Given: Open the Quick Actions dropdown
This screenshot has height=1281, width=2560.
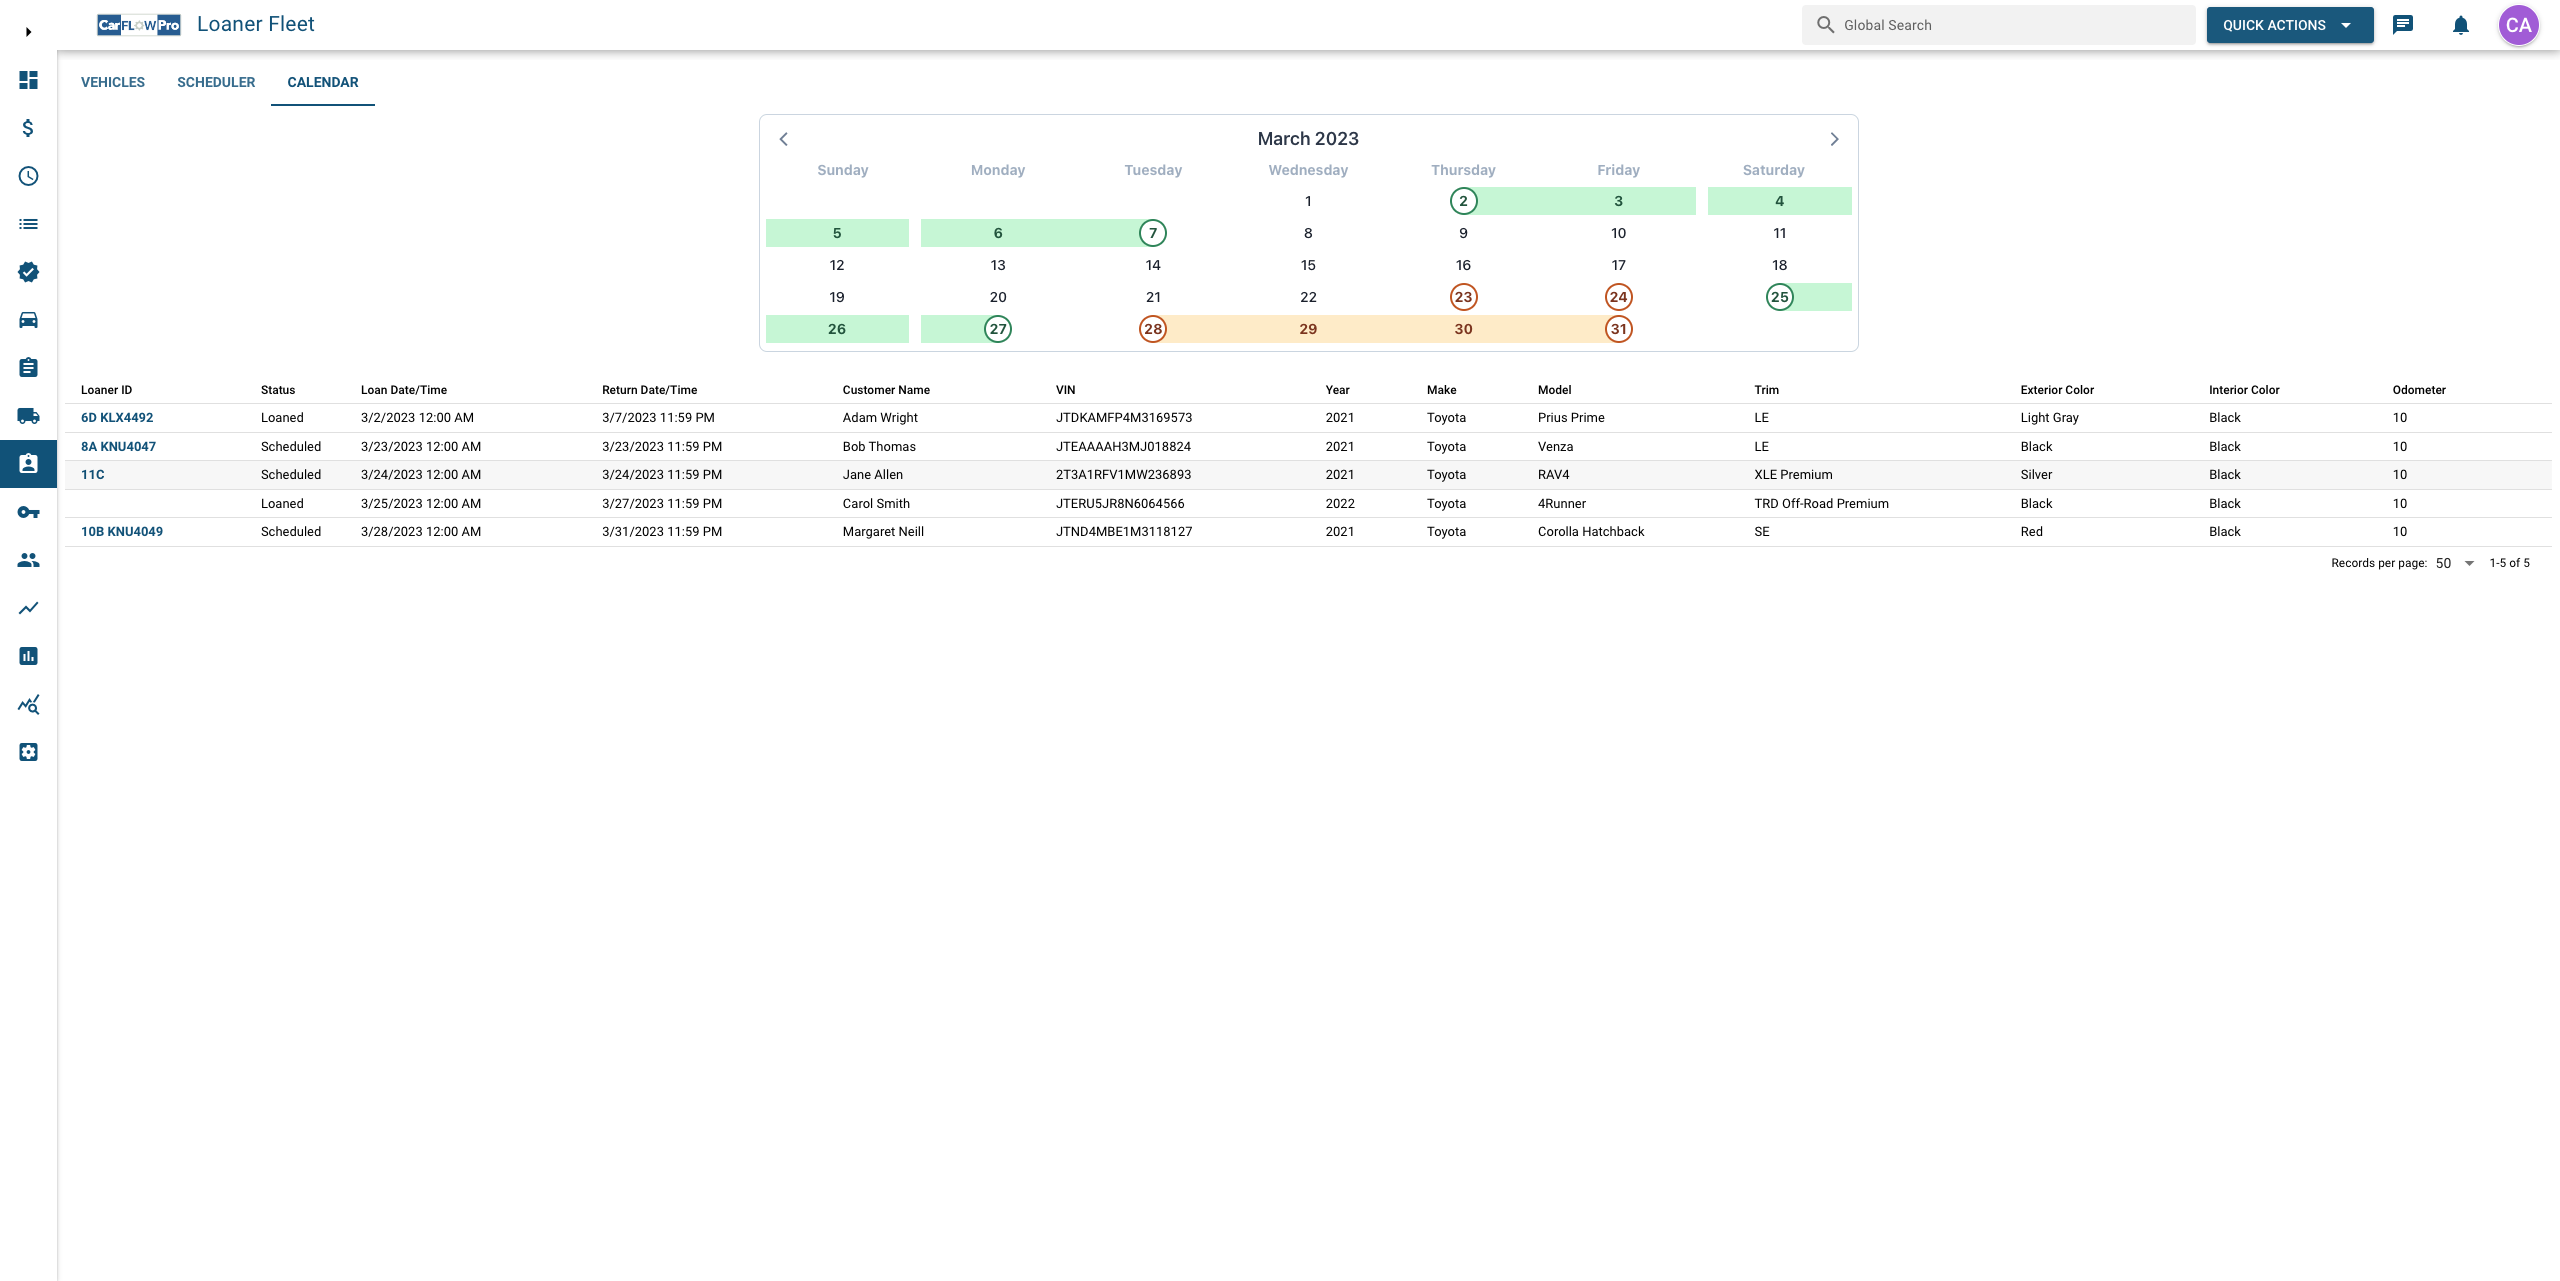Looking at the screenshot, I should (x=2289, y=25).
